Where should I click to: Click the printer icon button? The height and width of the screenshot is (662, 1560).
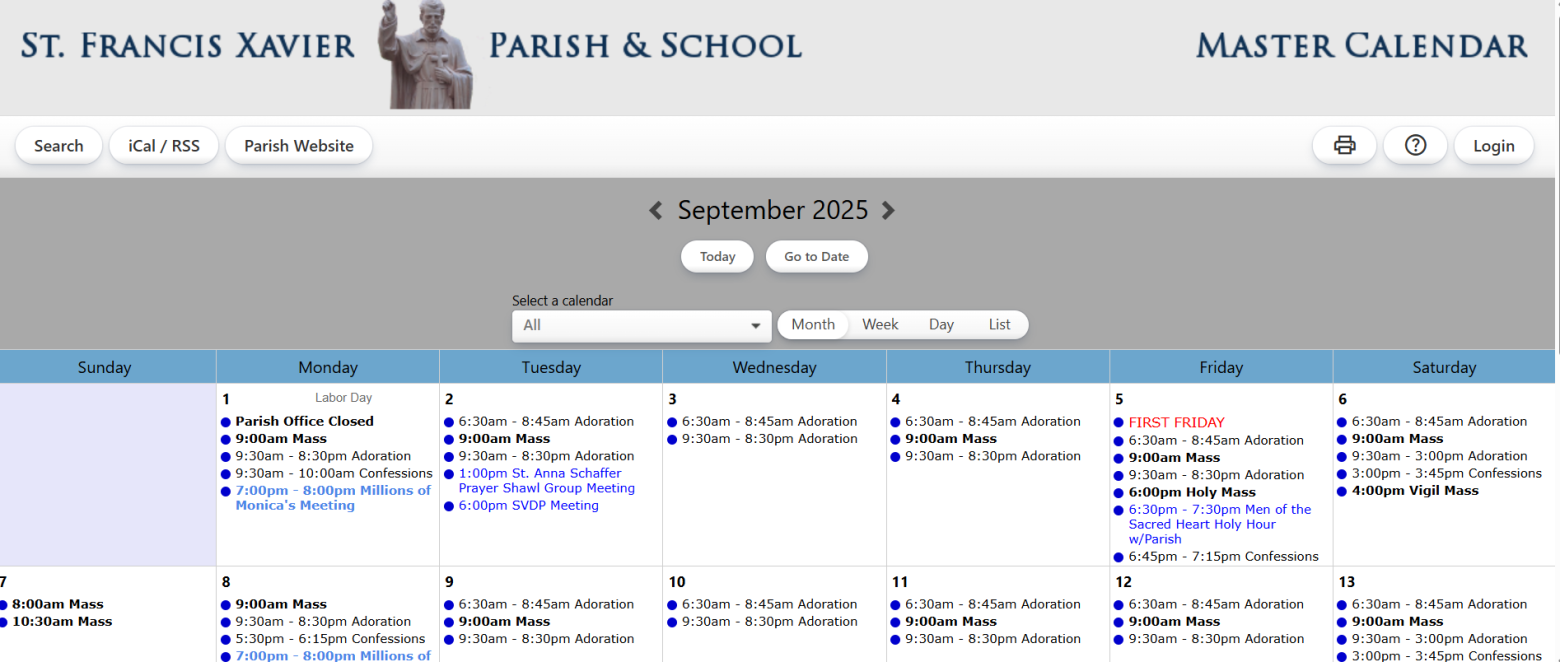tap(1344, 146)
